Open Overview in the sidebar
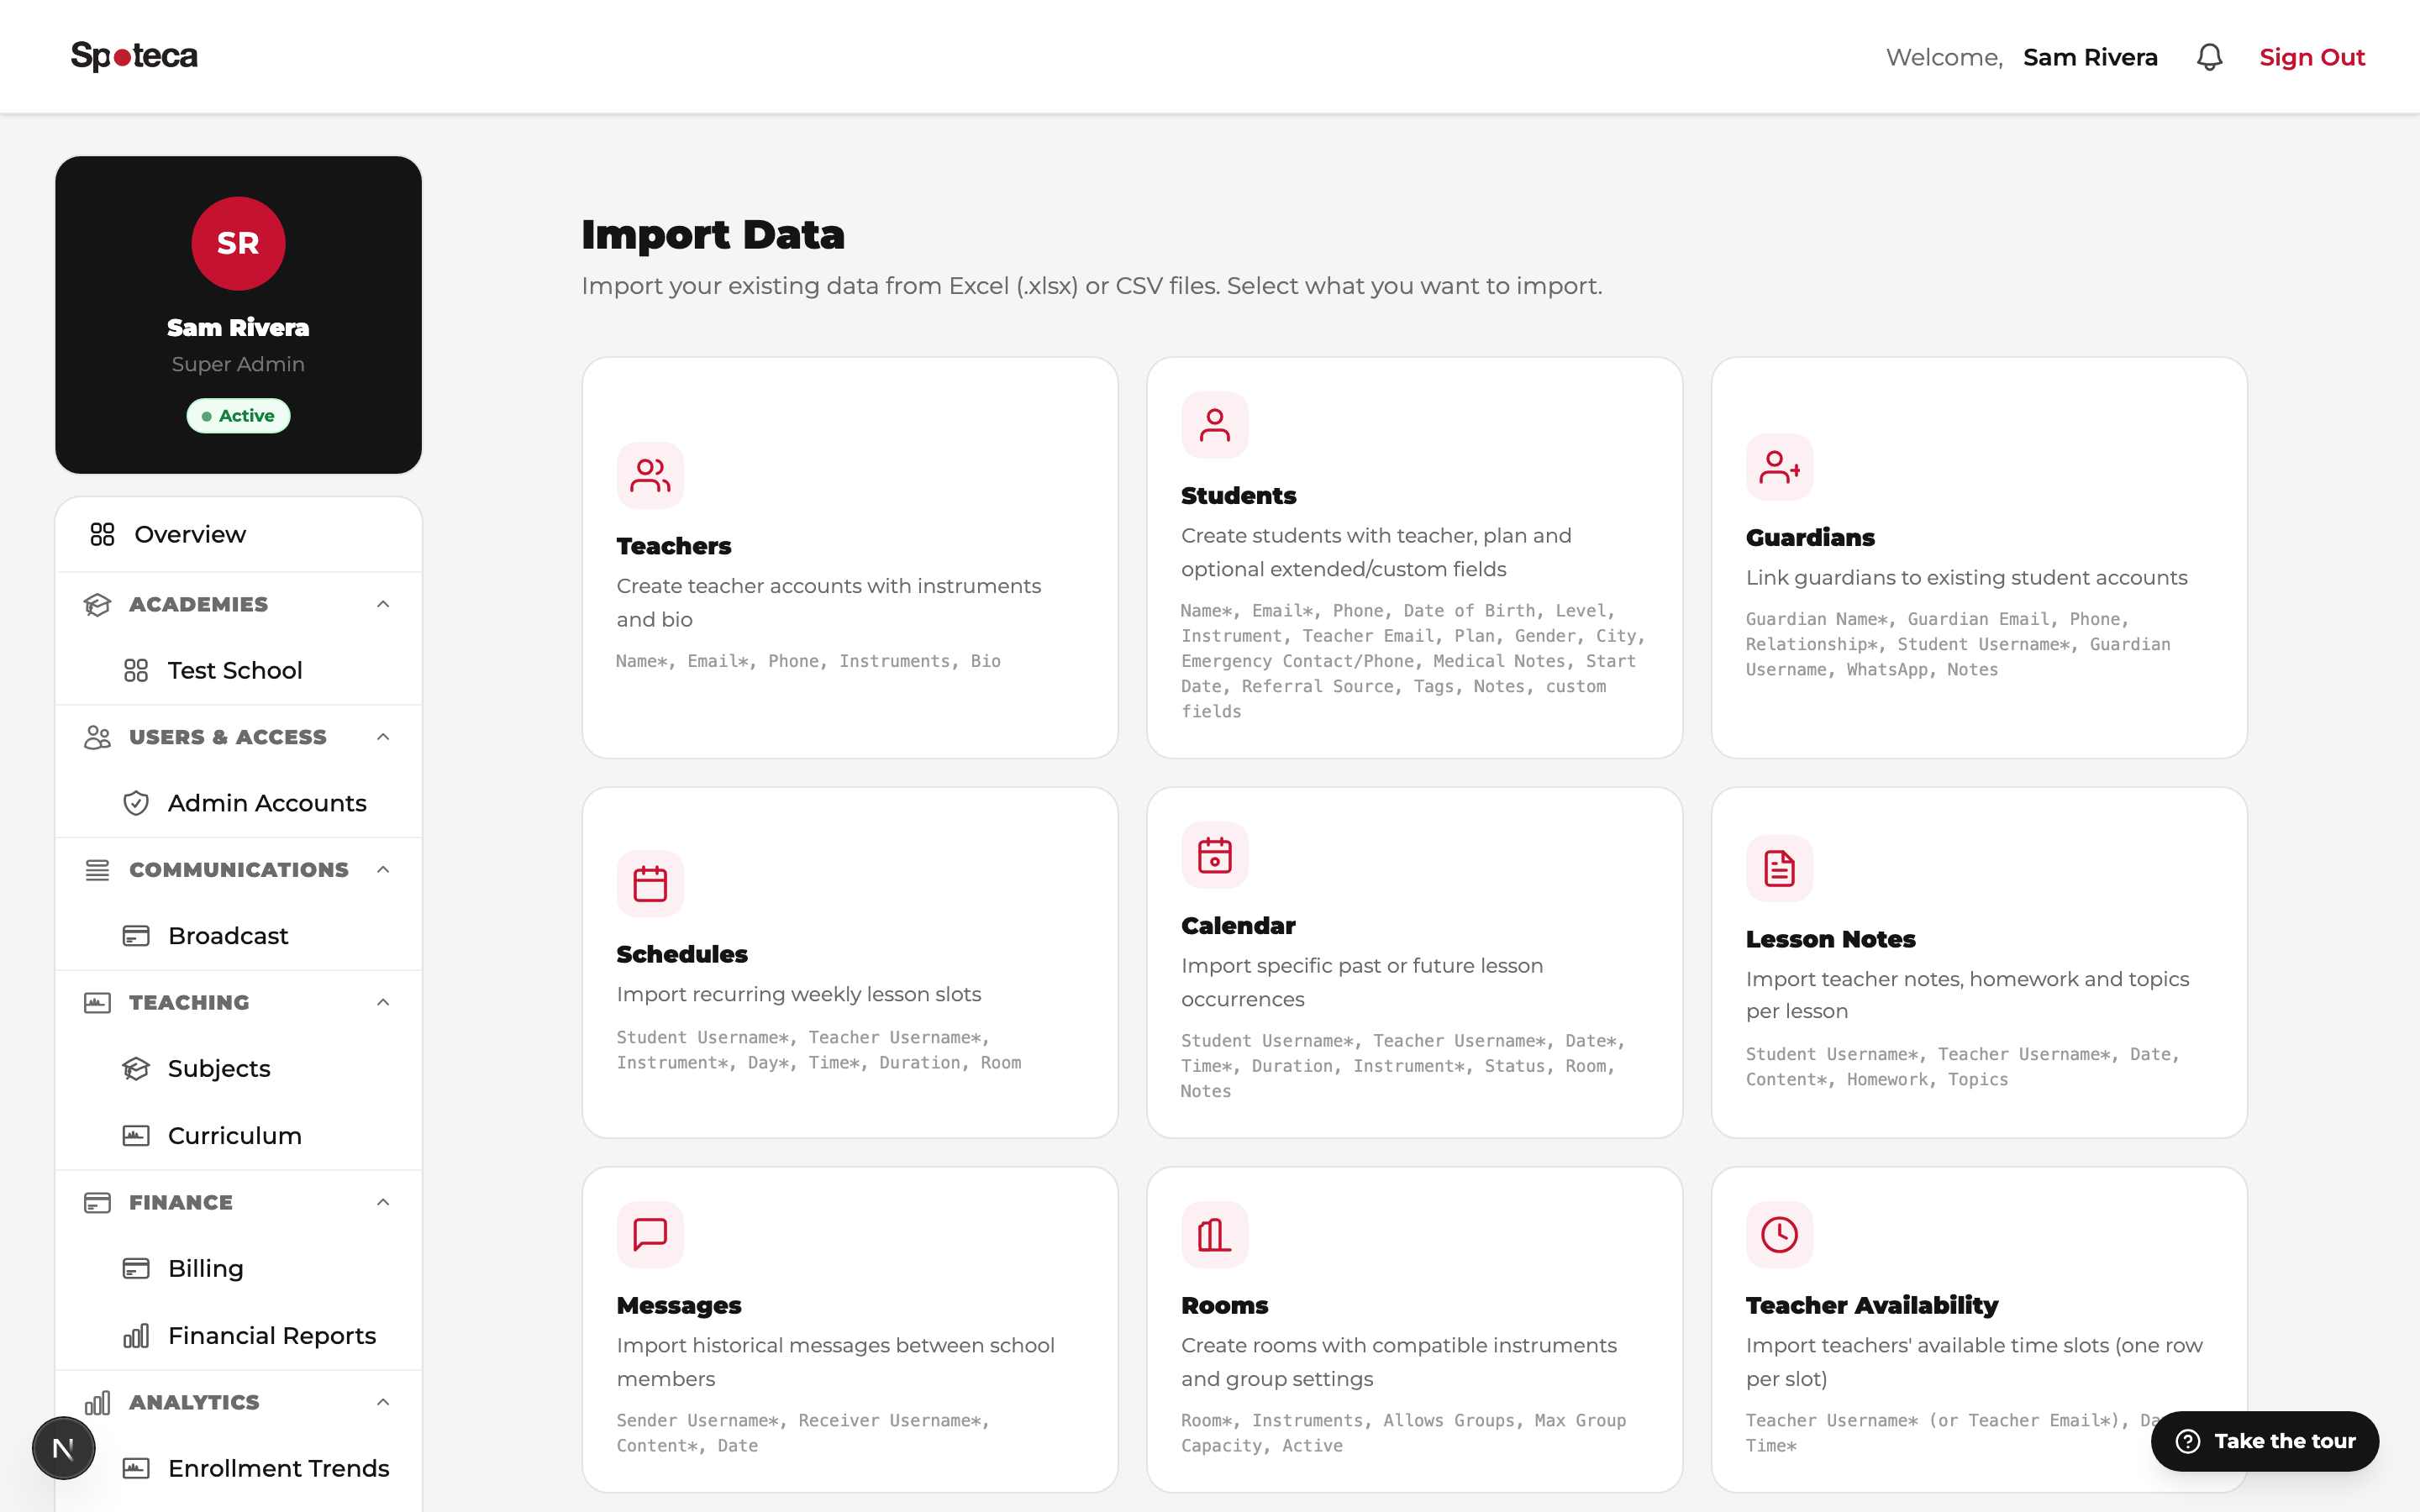The image size is (2420, 1512). point(238,534)
